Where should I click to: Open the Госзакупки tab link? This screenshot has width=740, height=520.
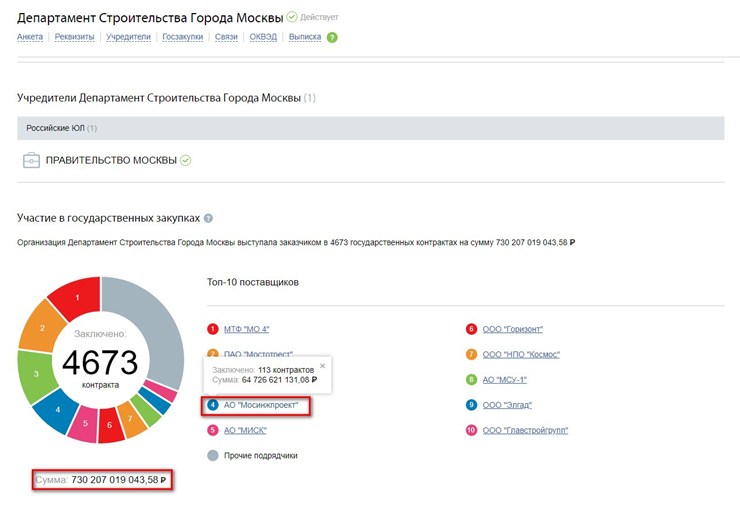[183, 37]
